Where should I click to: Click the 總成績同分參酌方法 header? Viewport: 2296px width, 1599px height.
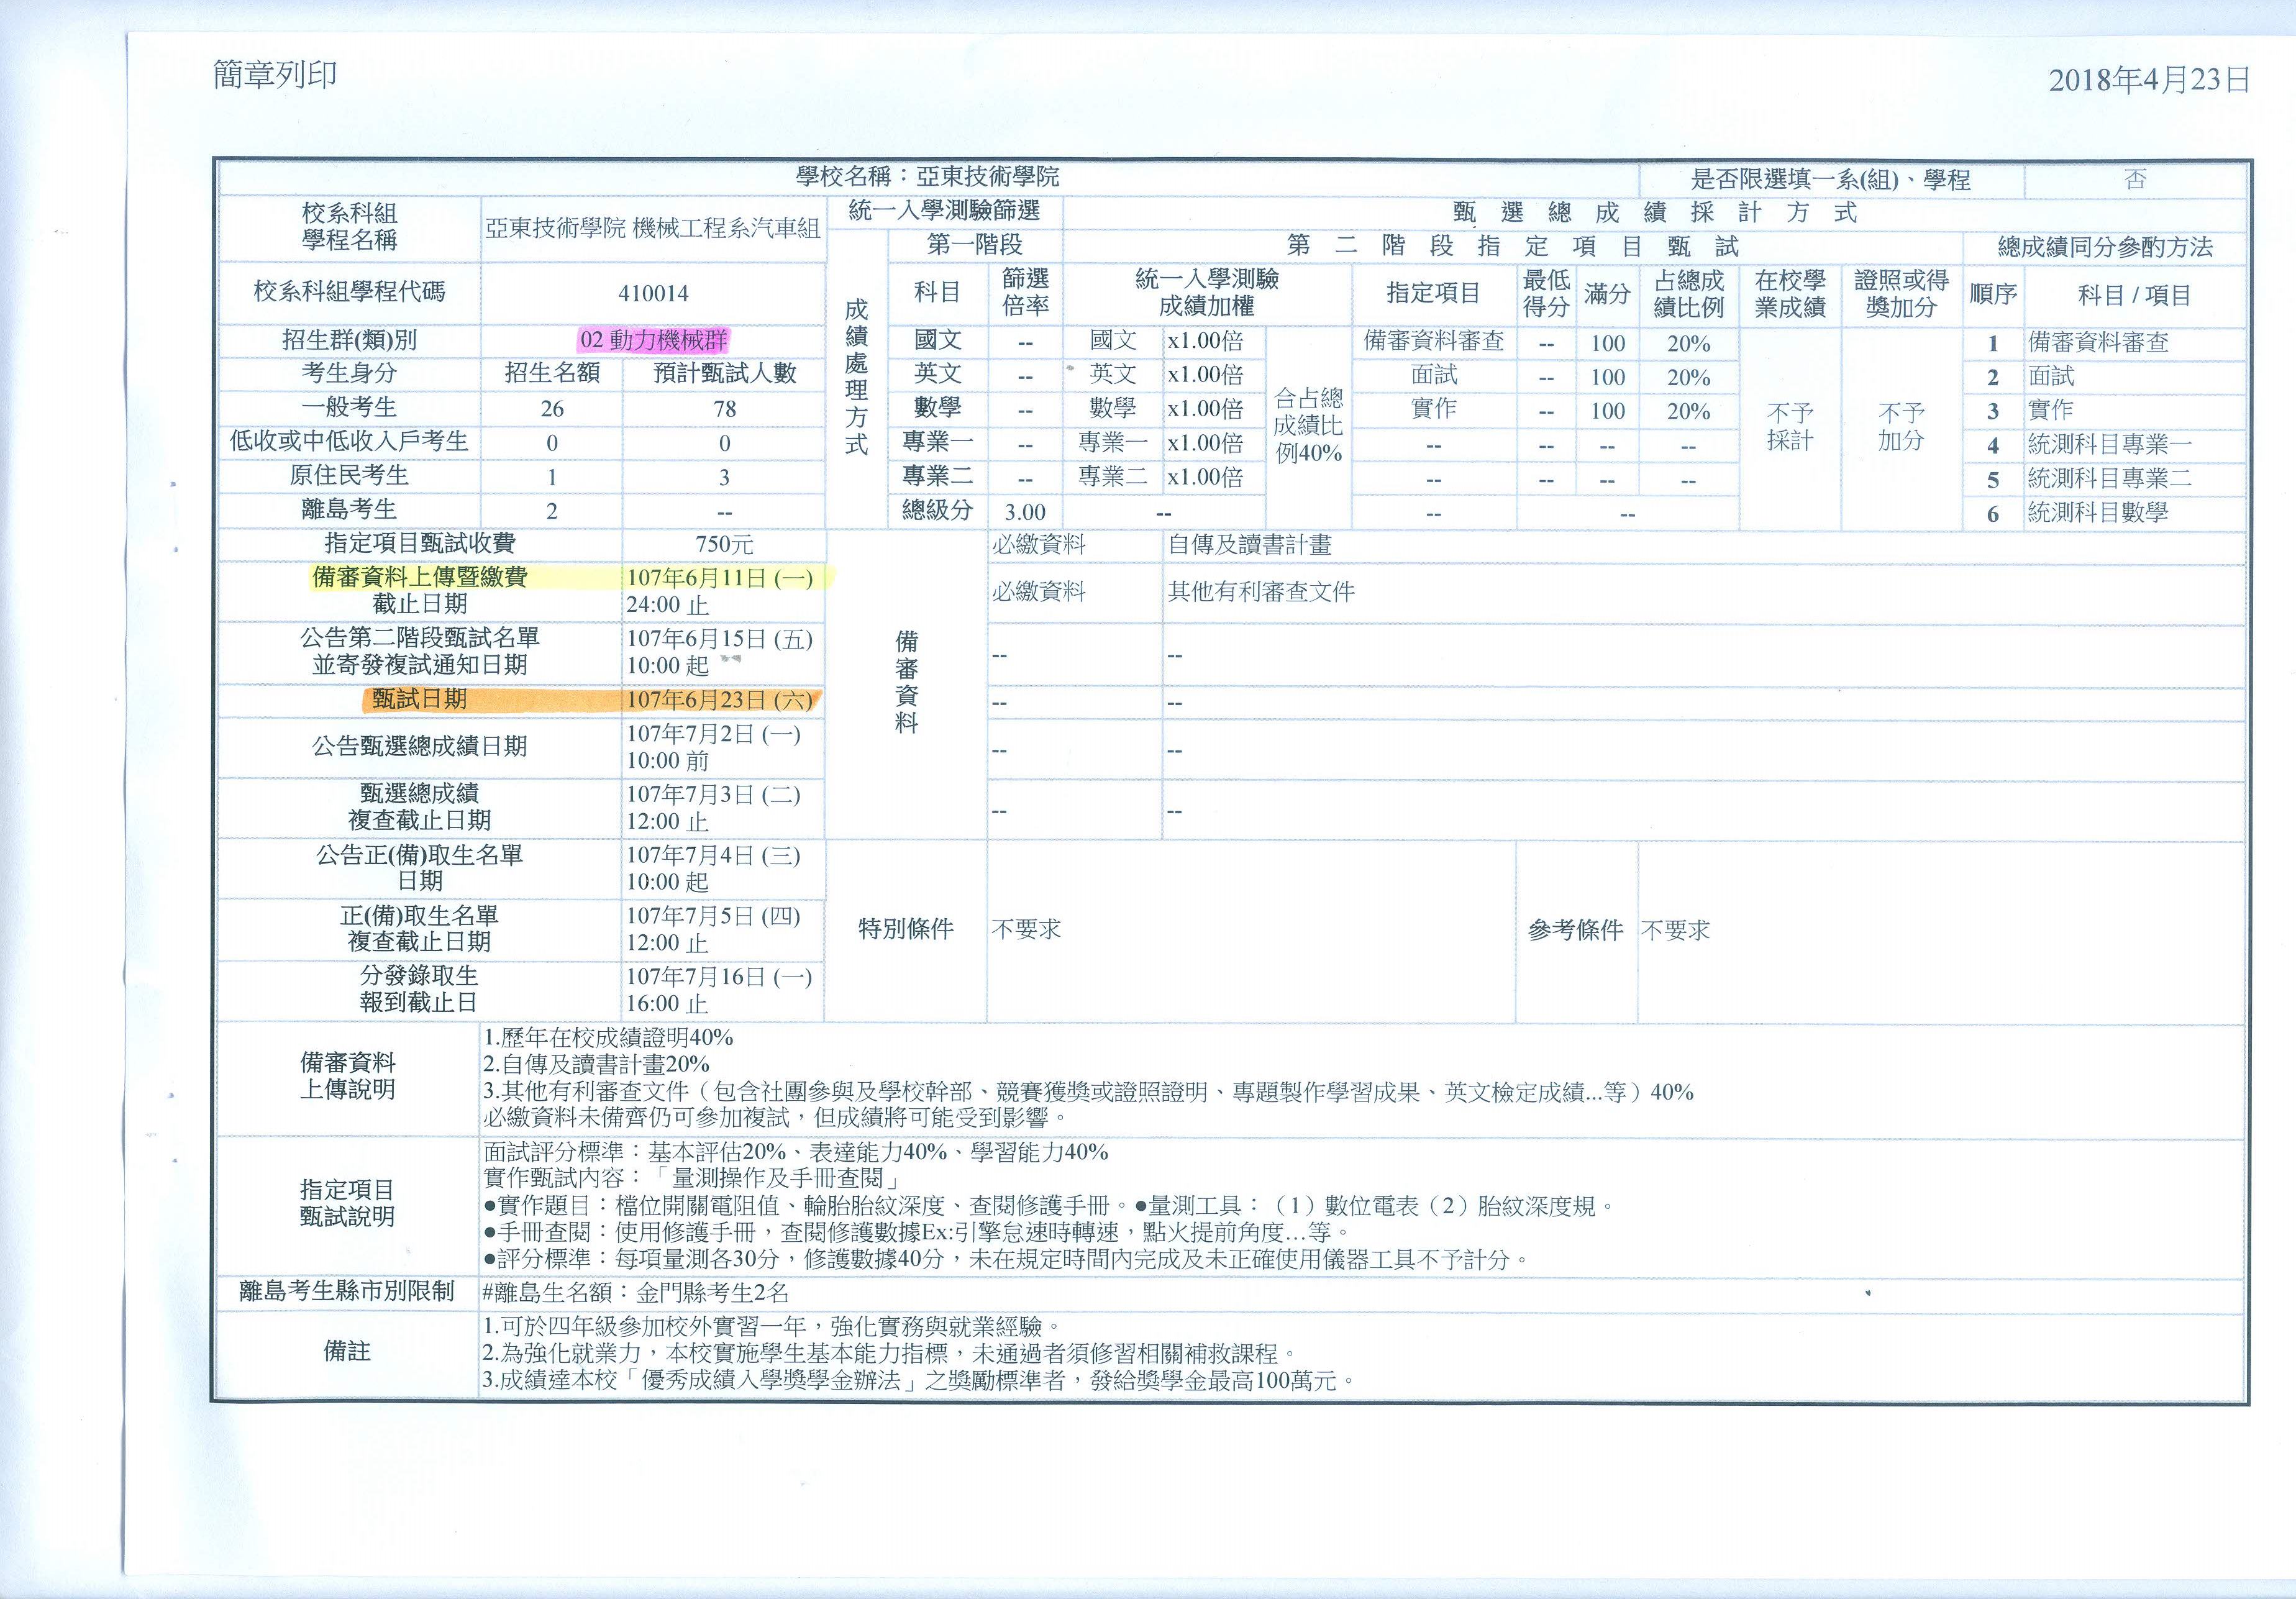(x=2105, y=247)
